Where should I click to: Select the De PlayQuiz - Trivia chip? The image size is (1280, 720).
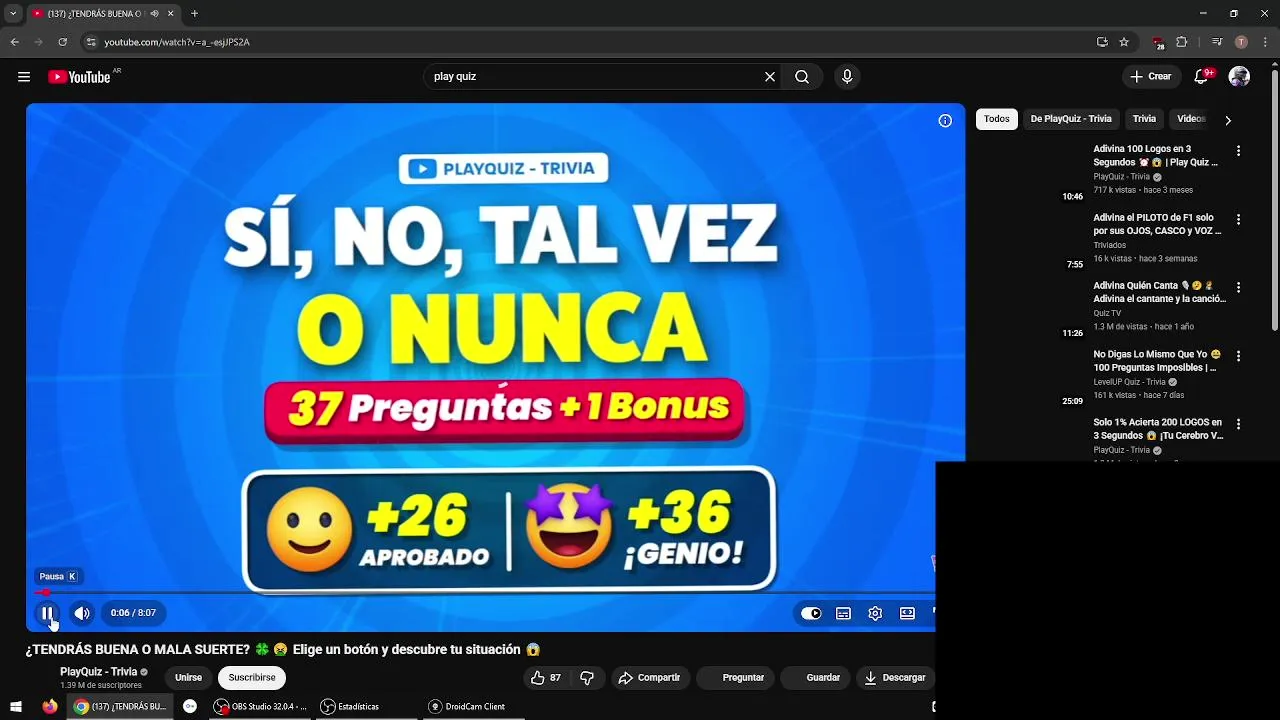1071,119
